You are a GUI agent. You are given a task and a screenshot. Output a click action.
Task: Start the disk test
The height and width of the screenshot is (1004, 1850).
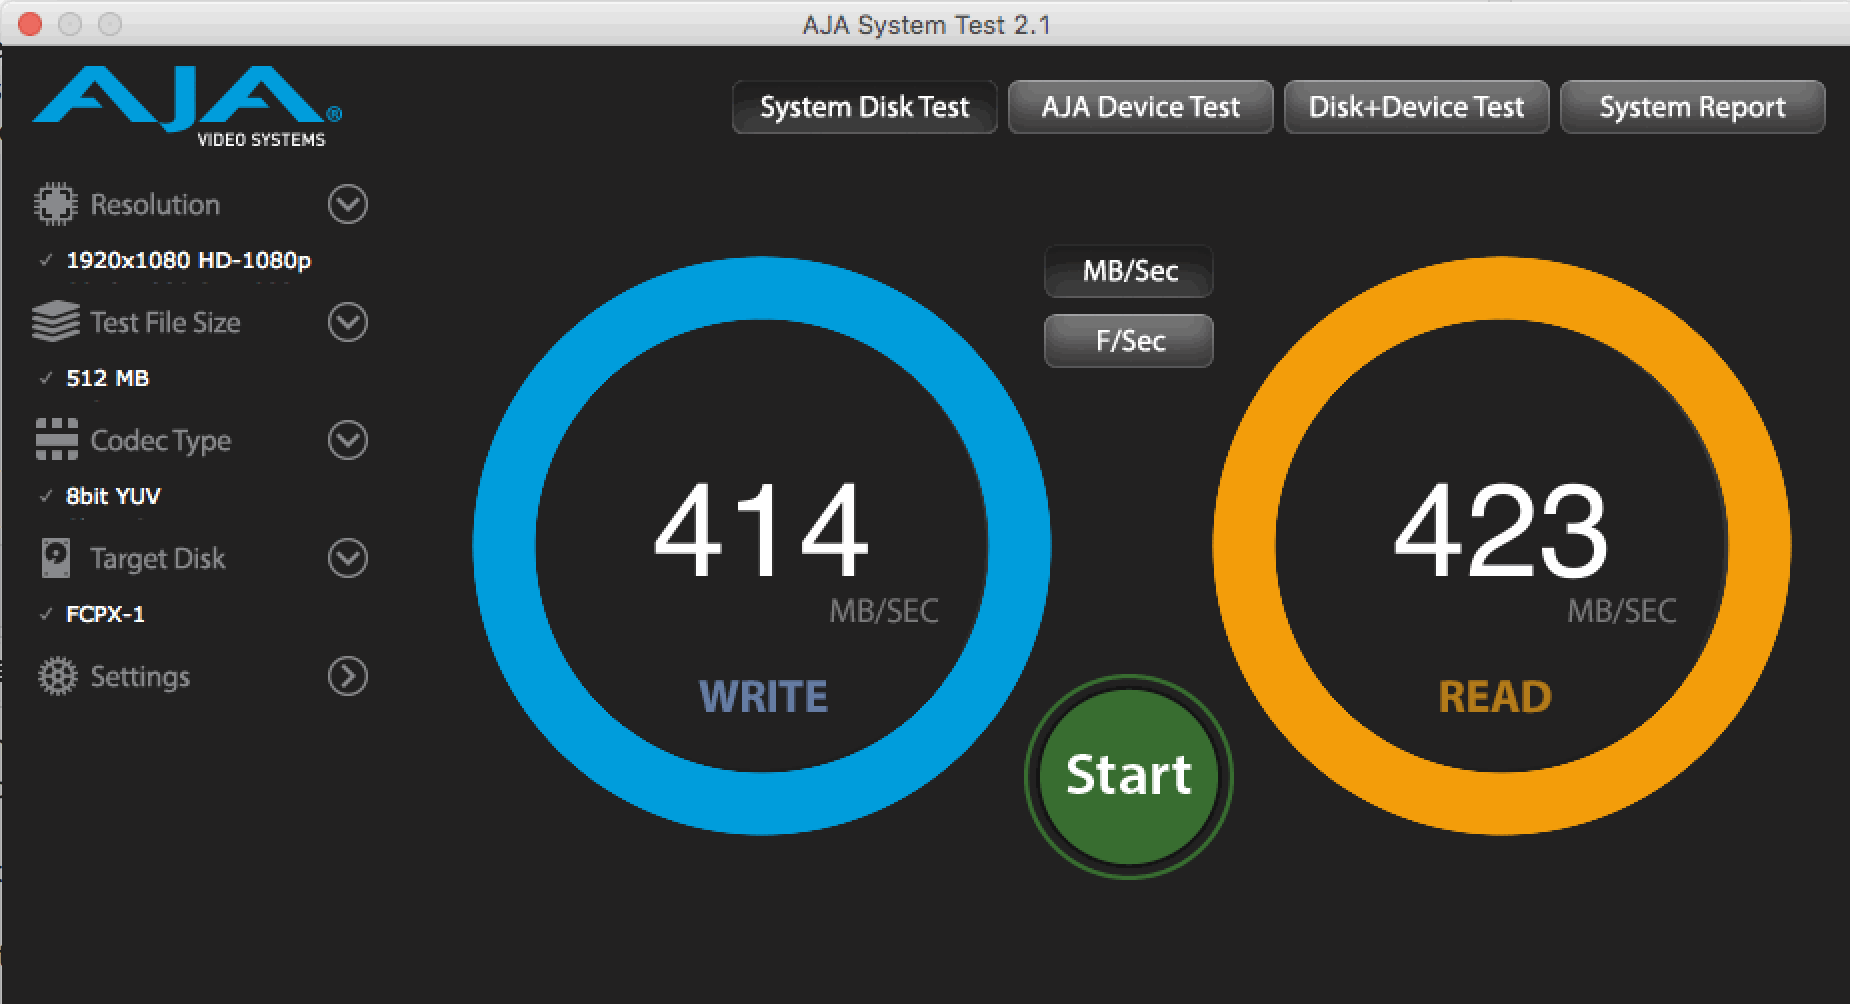(1128, 776)
